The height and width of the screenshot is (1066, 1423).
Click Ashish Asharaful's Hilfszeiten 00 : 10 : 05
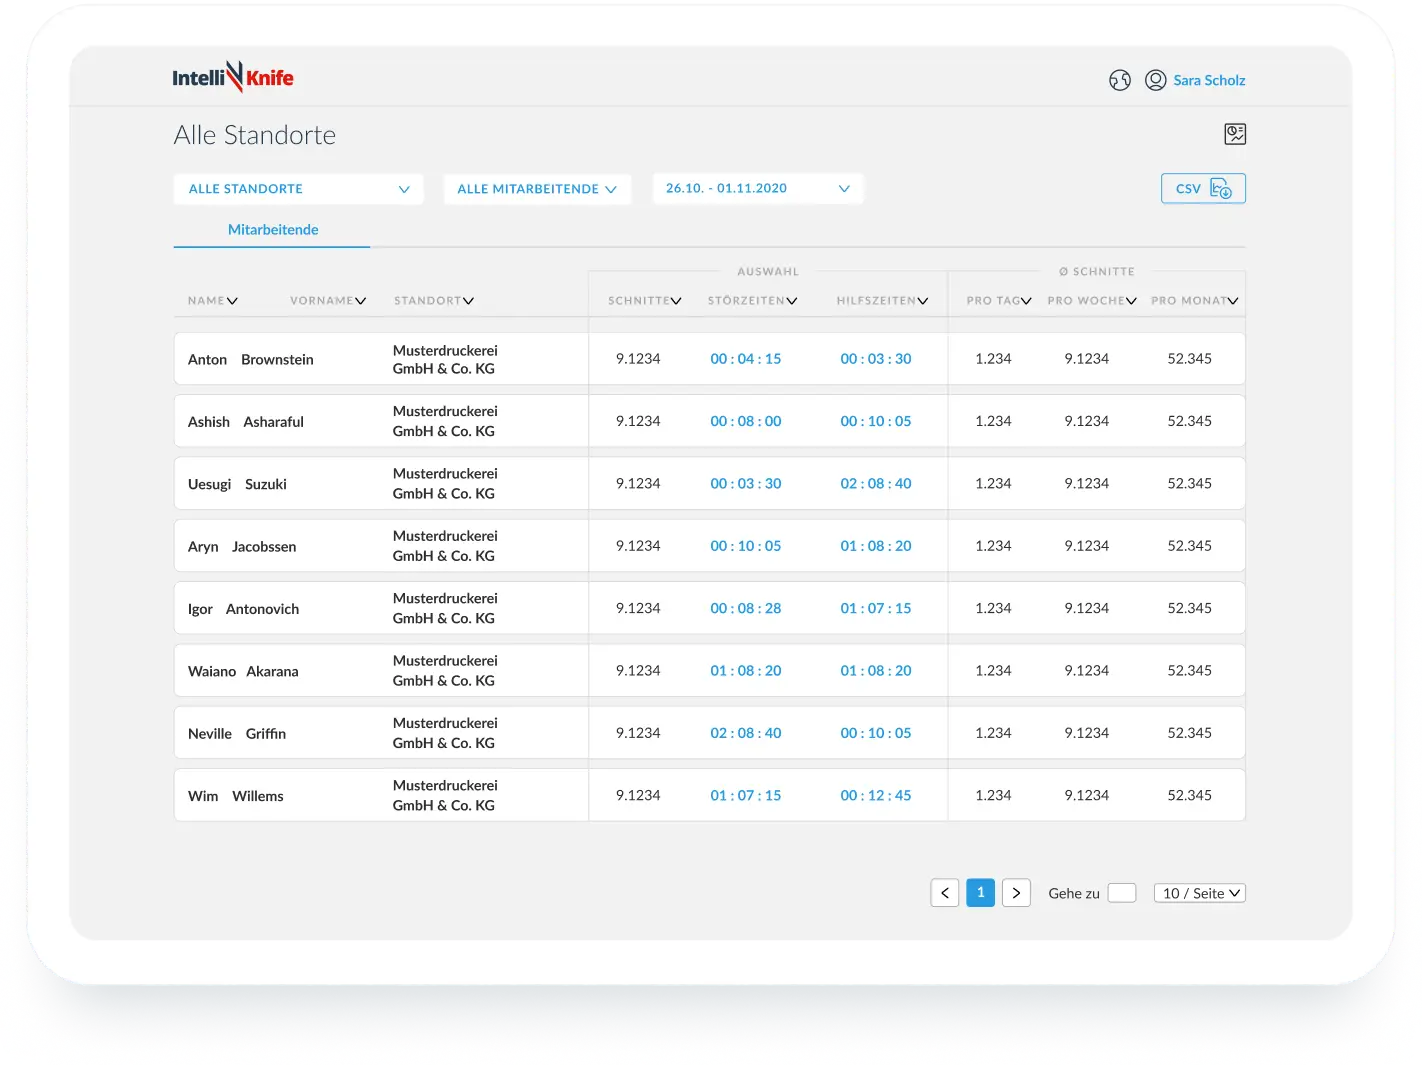(x=876, y=421)
